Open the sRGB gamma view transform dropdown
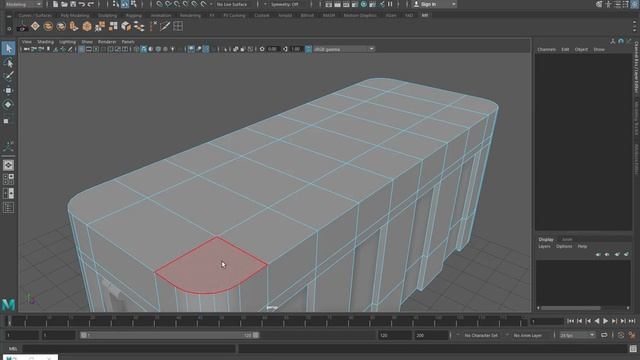This screenshot has height=360, width=640. pyautogui.click(x=344, y=49)
